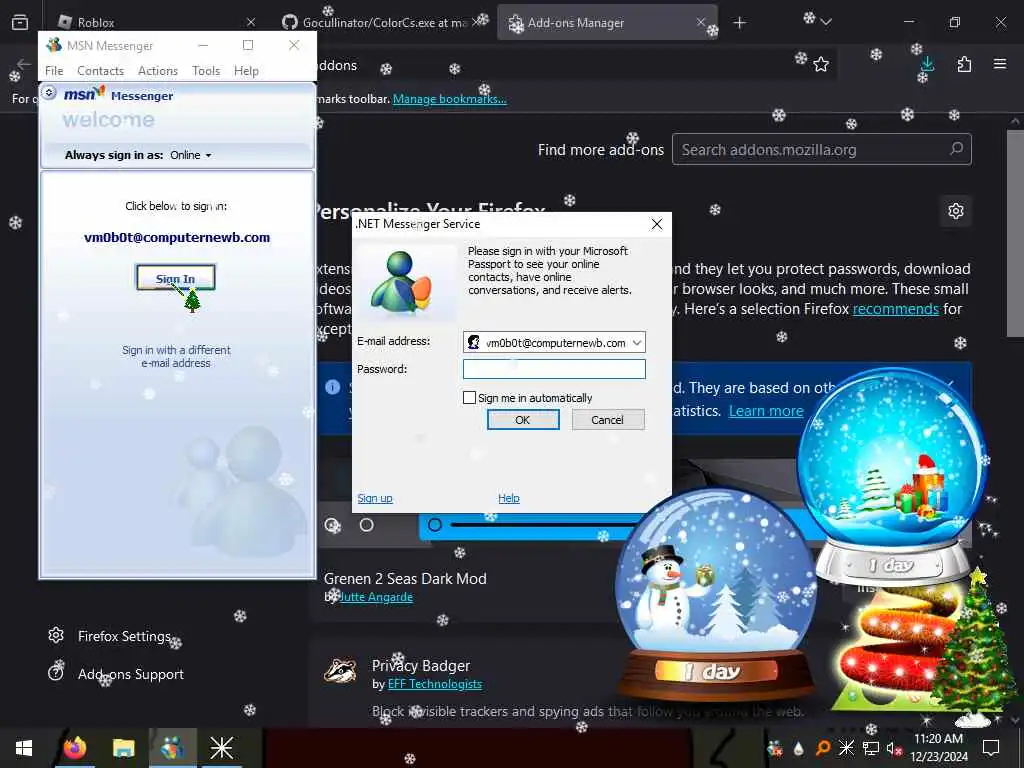1024x768 pixels.
Task: Click the MSN Messenger taskbar icon
Action: click(172, 748)
